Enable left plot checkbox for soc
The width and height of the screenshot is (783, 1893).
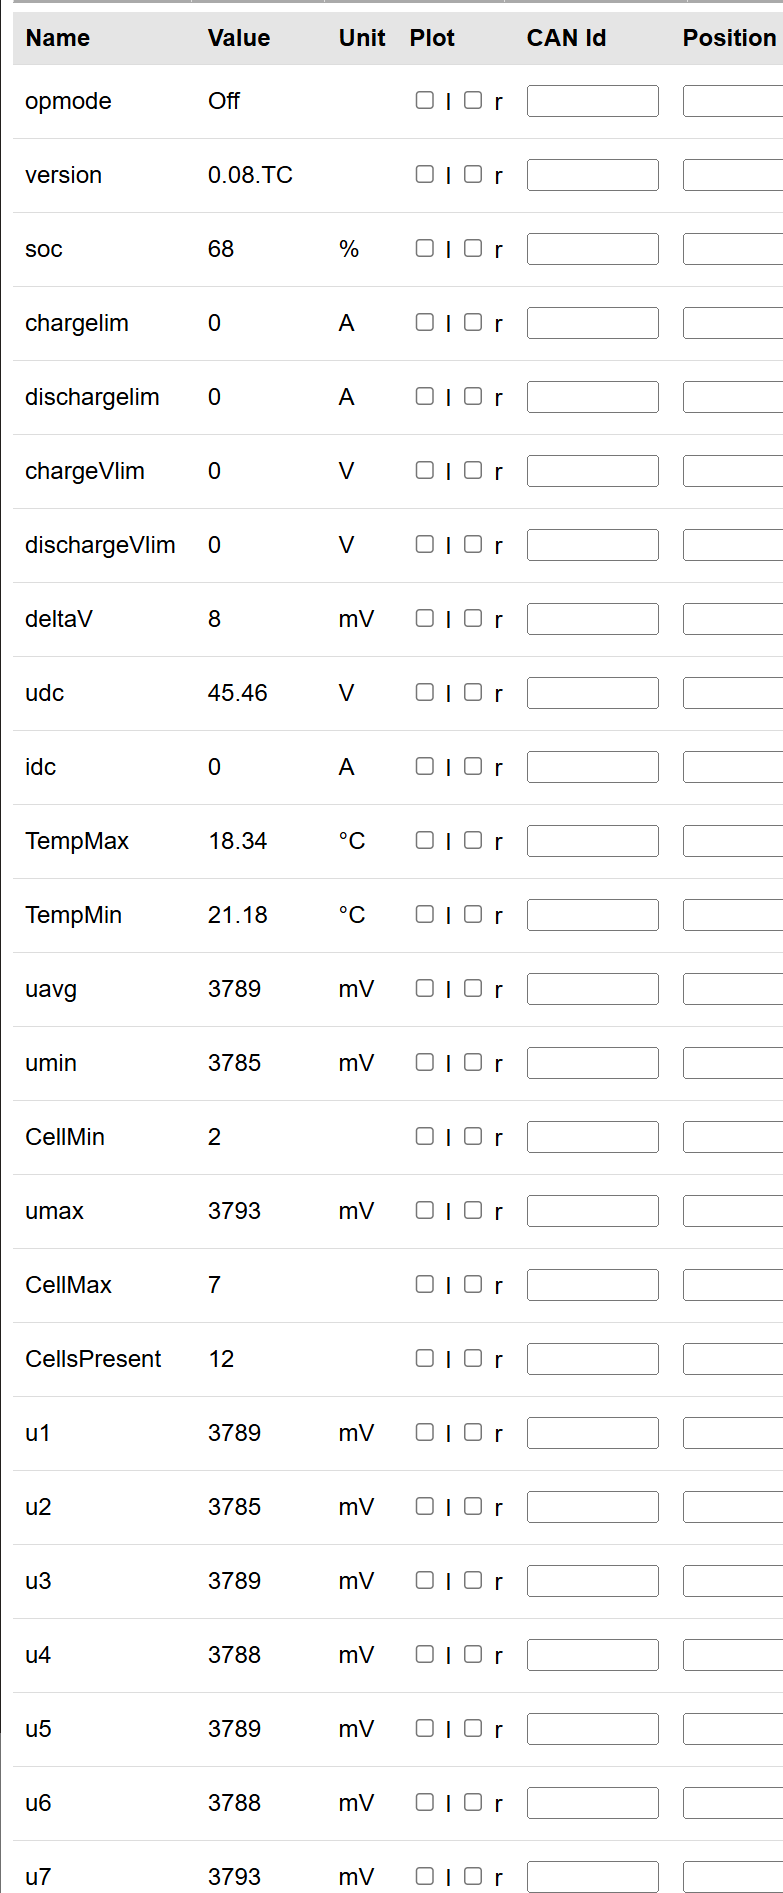click(425, 248)
